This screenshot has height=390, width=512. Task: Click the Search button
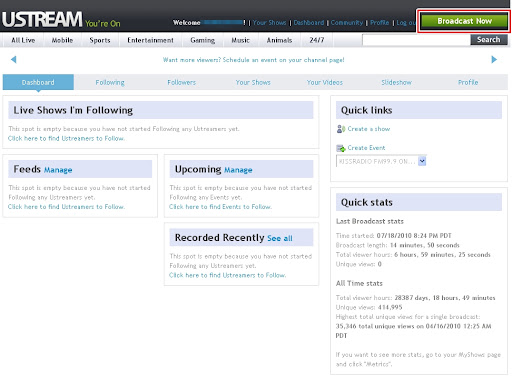[489, 40]
